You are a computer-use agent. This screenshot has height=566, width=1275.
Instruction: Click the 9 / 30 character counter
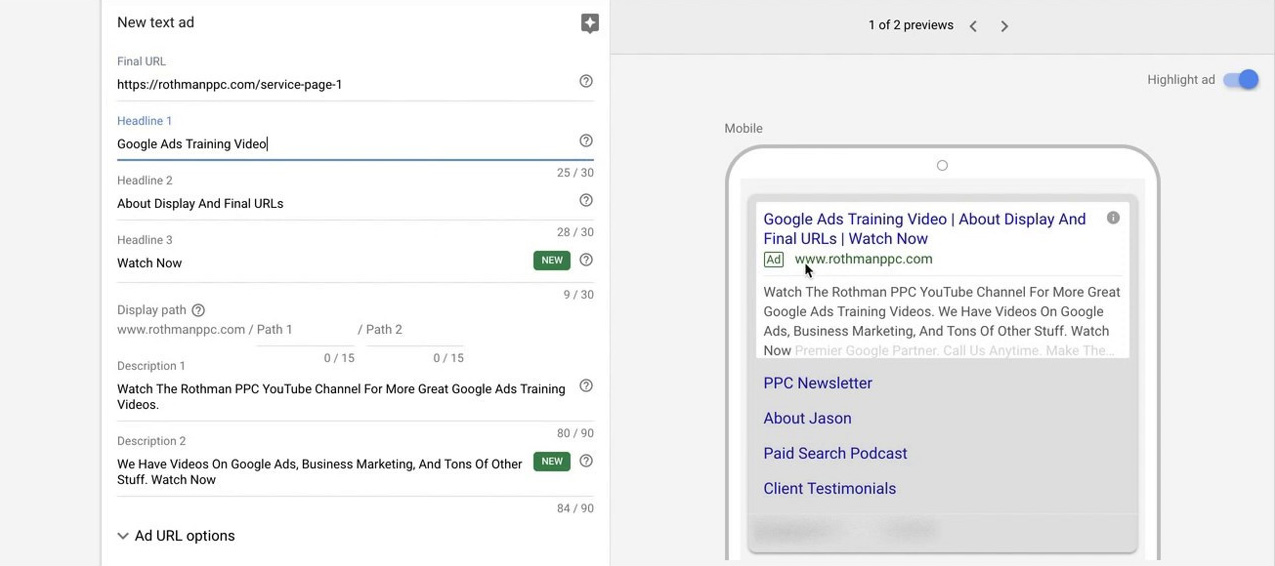(578, 295)
